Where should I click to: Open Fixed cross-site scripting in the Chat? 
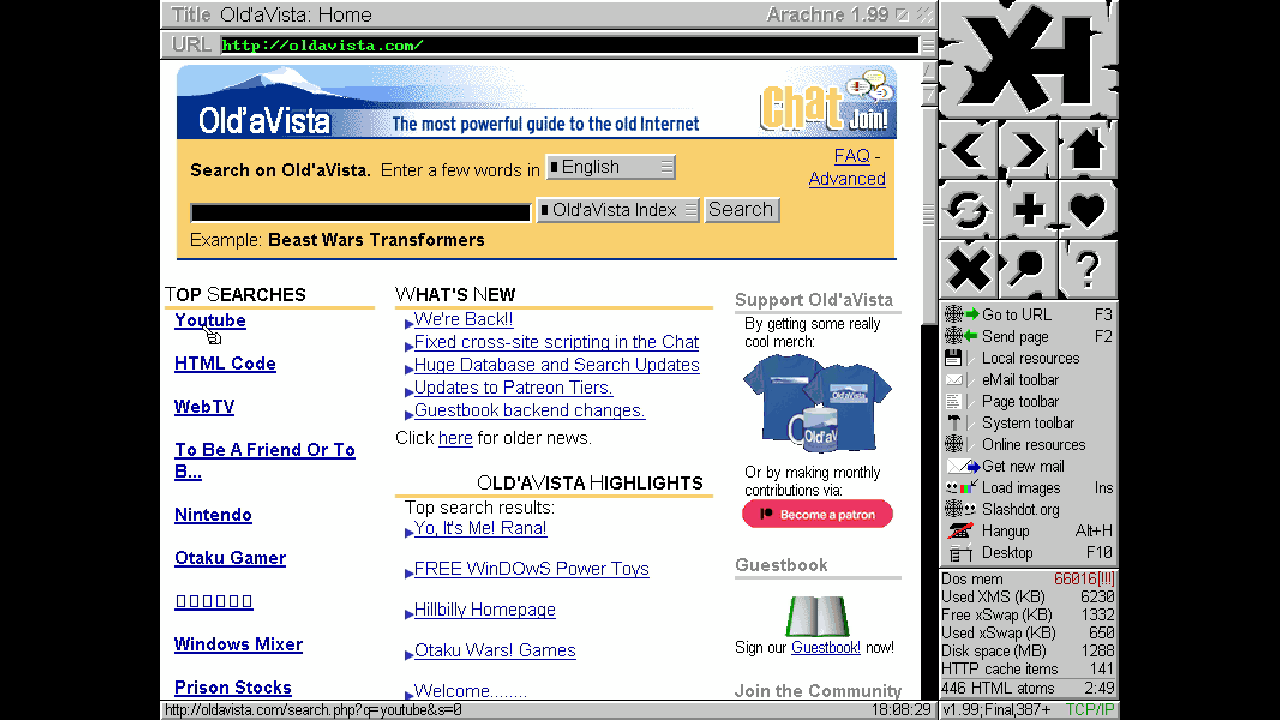pyautogui.click(x=557, y=342)
